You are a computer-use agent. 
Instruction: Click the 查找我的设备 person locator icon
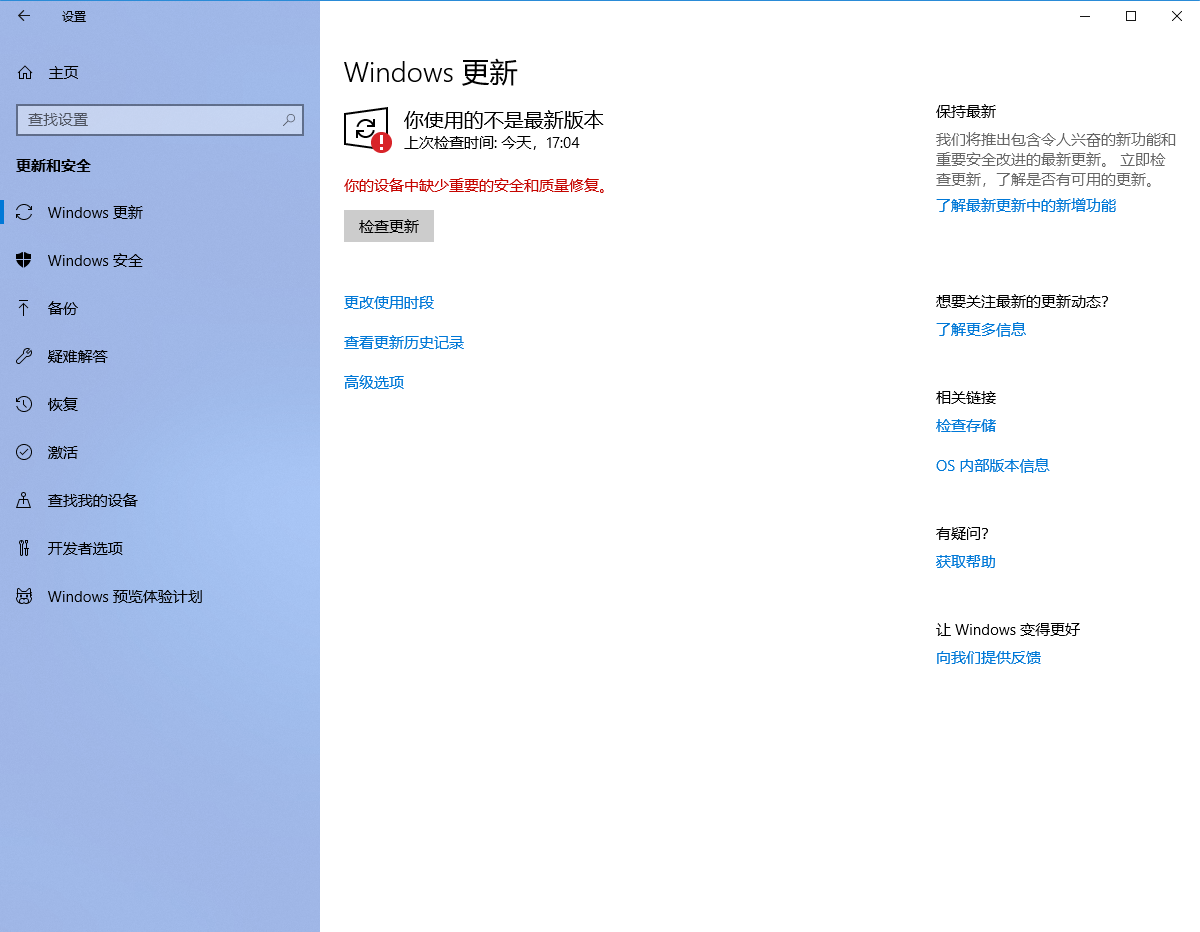point(25,500)
